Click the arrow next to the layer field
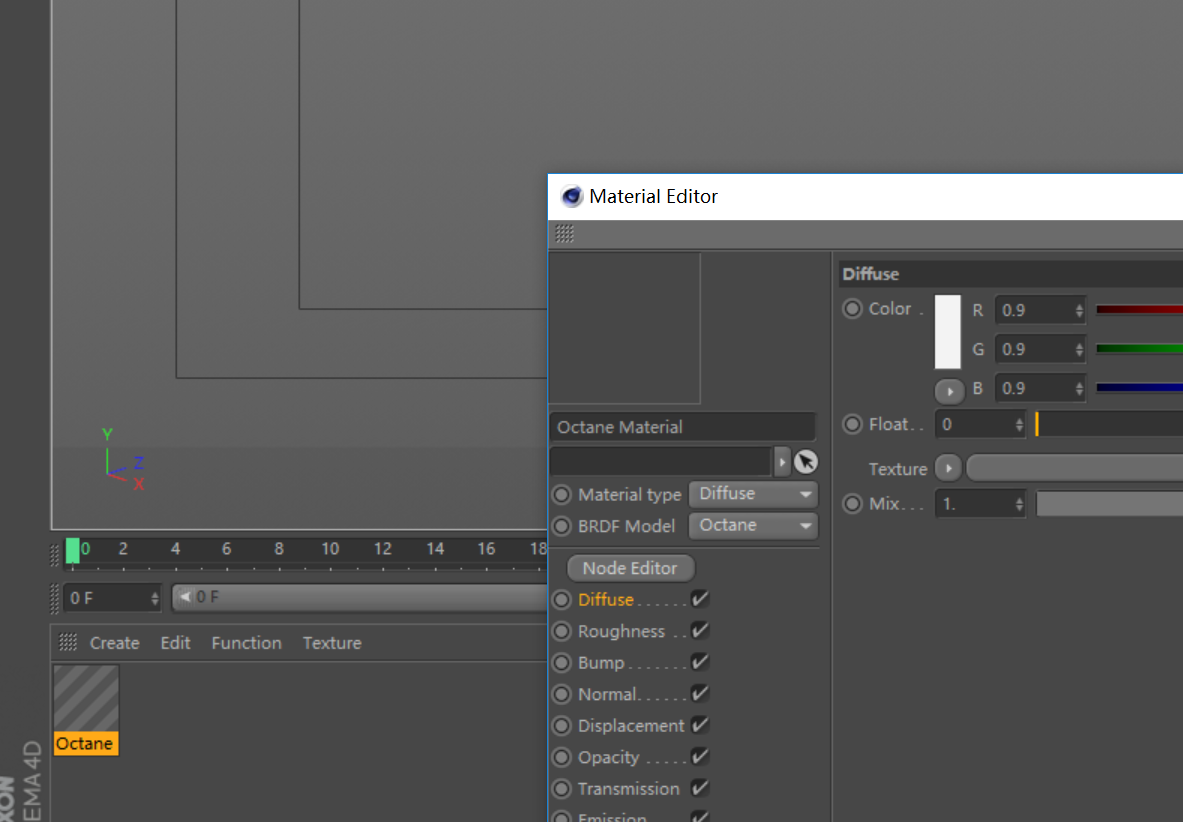The height and width of the screenshot is (822, 1183). 782,462
